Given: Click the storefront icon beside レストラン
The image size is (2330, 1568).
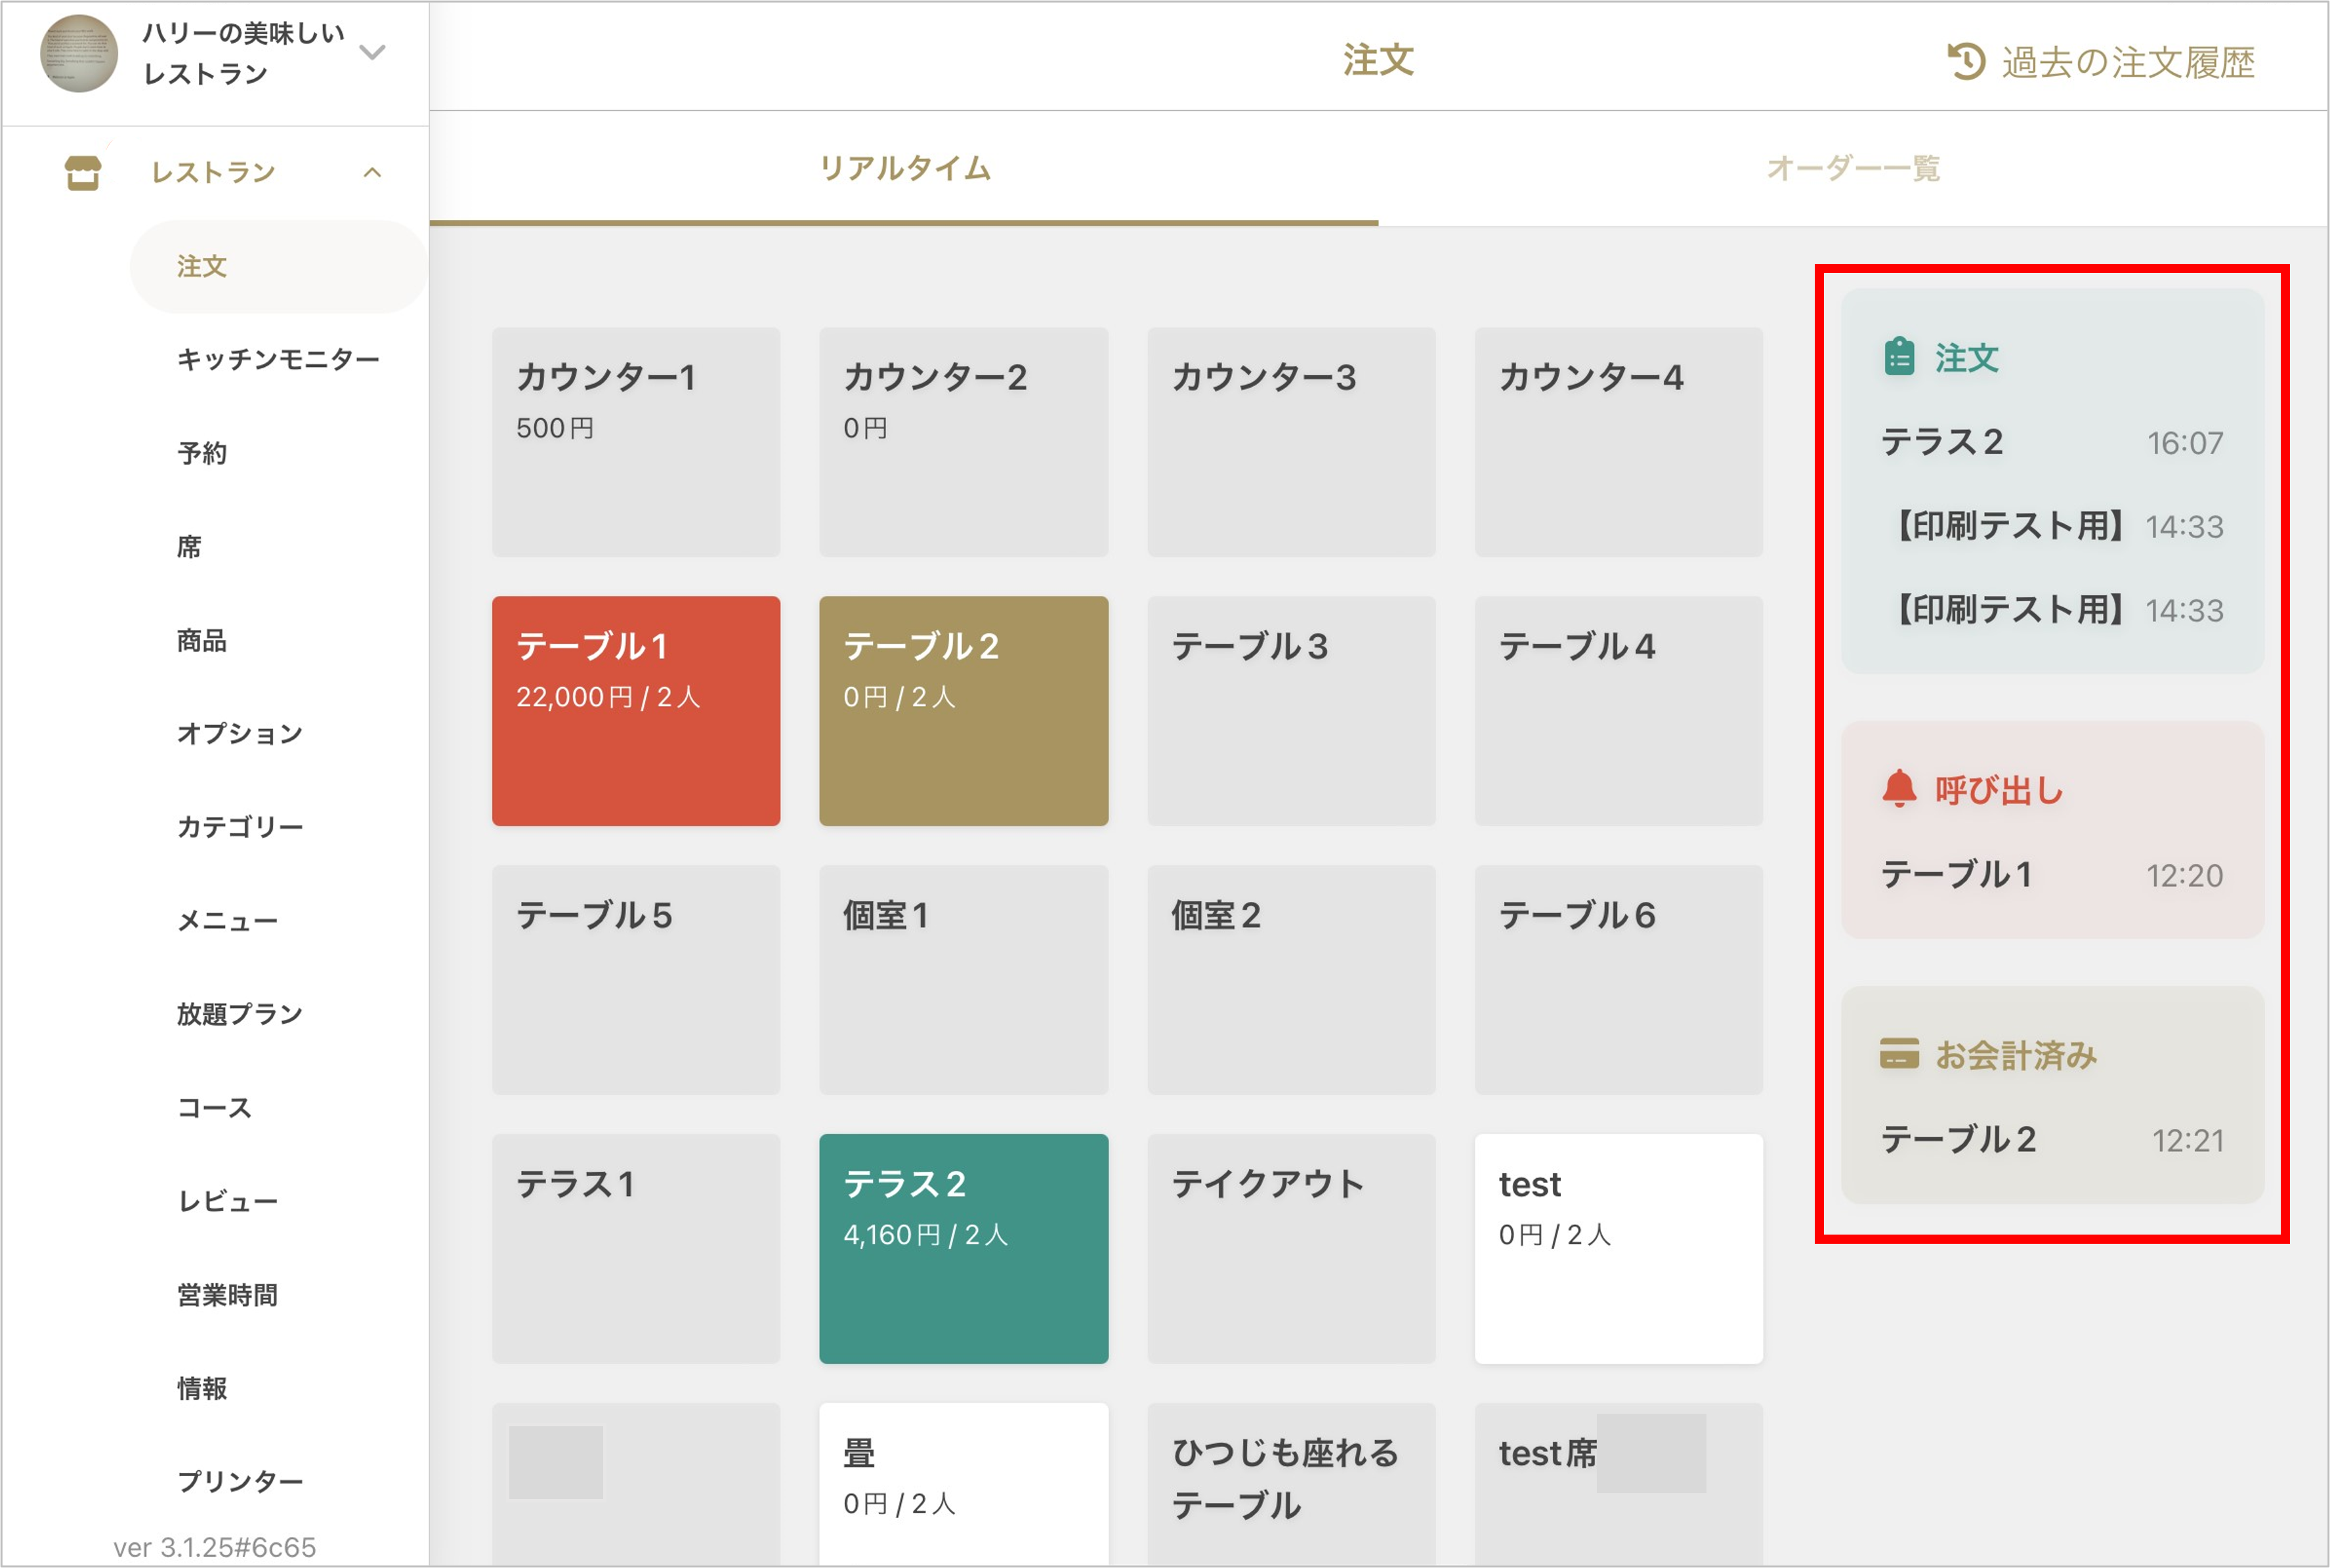Looking at the screenshot, I should click(x=83, y=172).
